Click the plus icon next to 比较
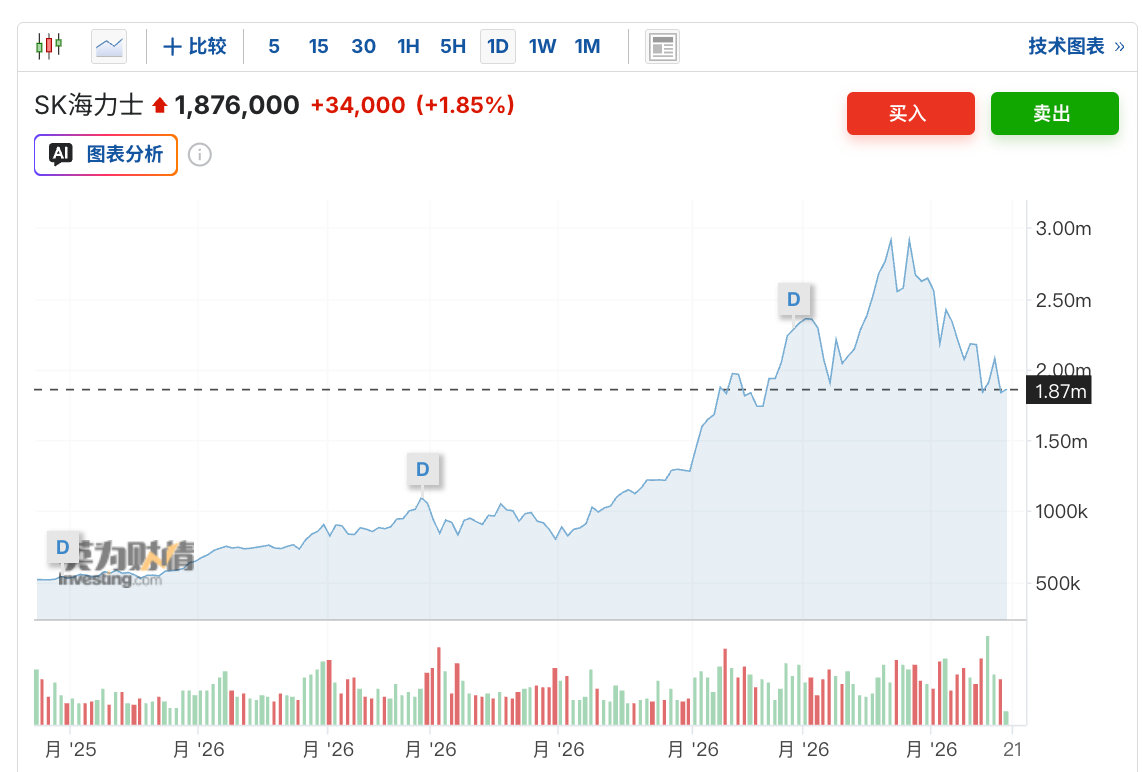This screenshot has height=772, width=1142. [x=172, y=47]
